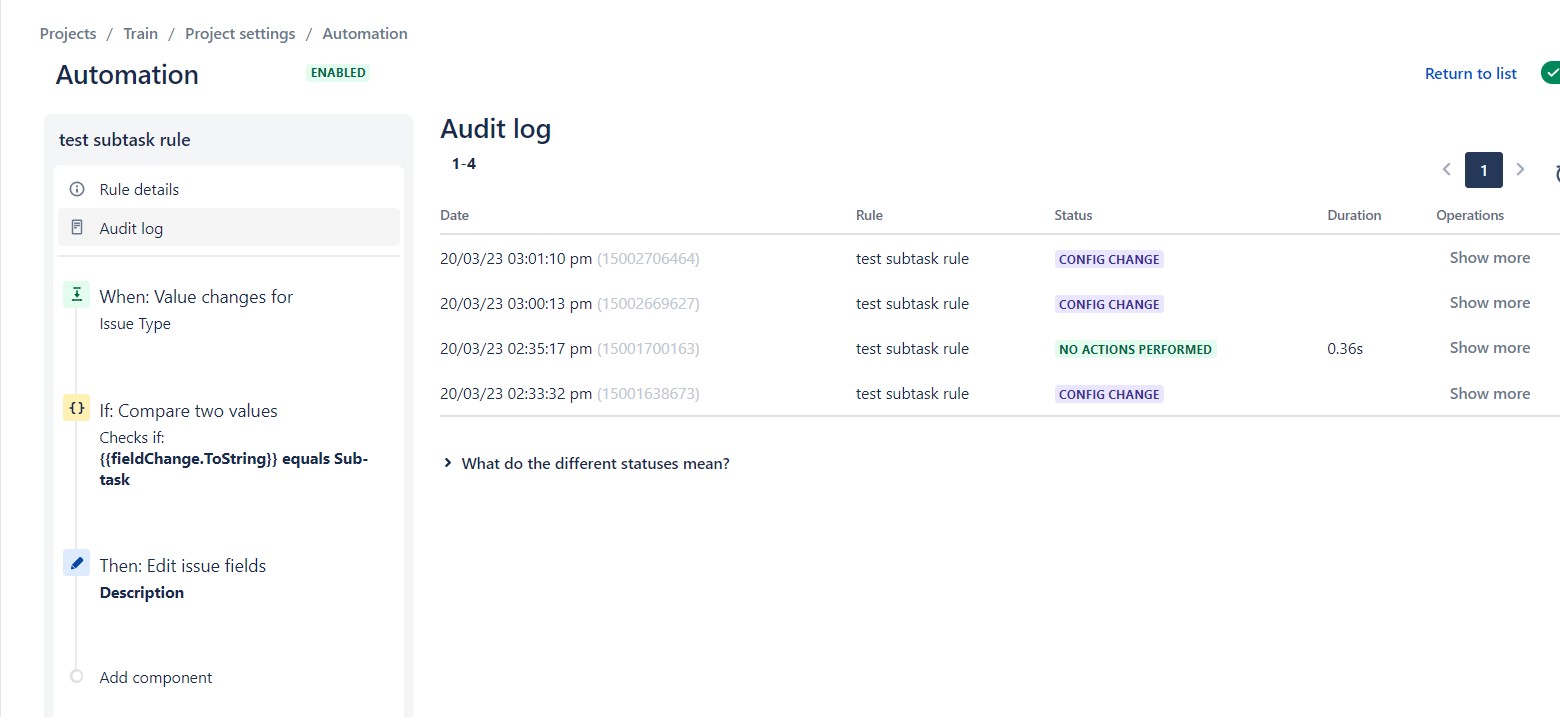
Task: Click the 0.36s duration value
Action: 1345,349
